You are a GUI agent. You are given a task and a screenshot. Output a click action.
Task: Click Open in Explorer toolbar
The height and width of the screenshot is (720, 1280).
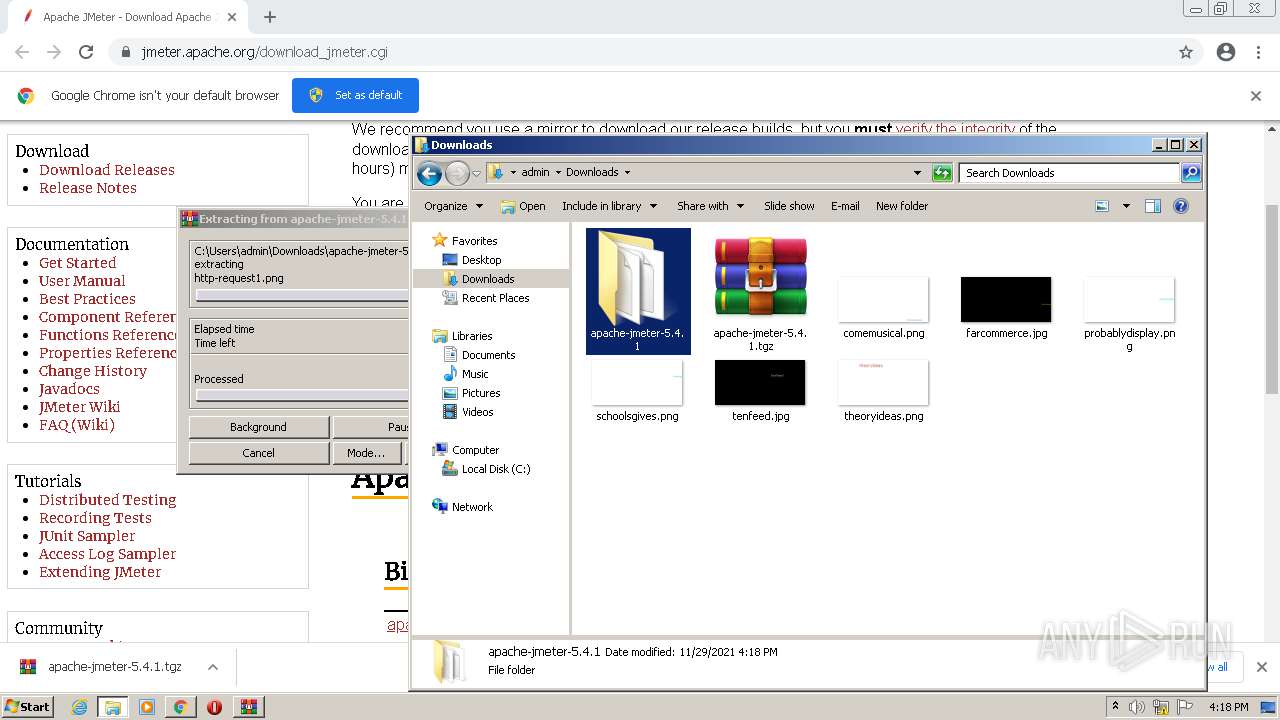tap(523, 206)
